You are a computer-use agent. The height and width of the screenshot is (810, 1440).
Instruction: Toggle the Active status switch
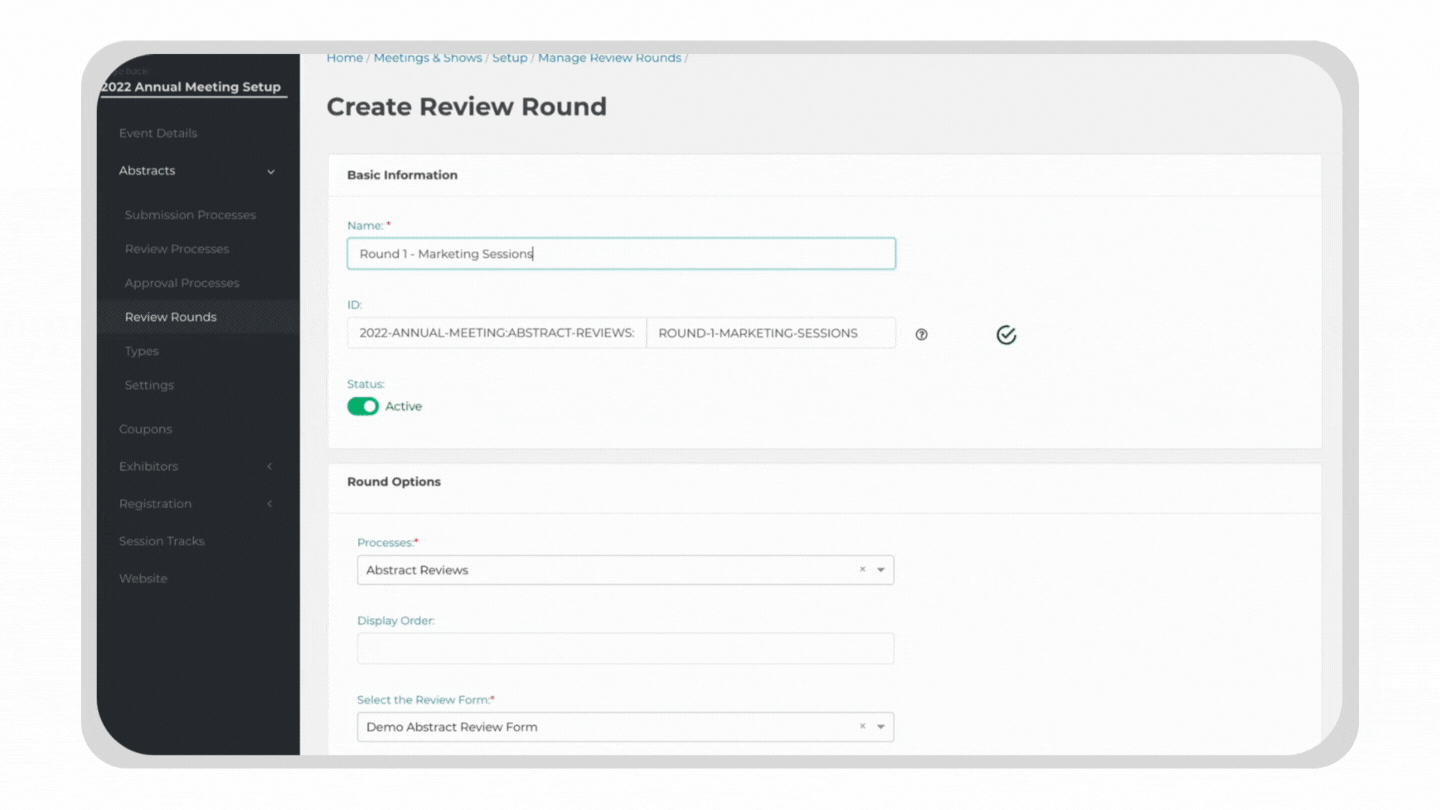[x=363, y=406]
